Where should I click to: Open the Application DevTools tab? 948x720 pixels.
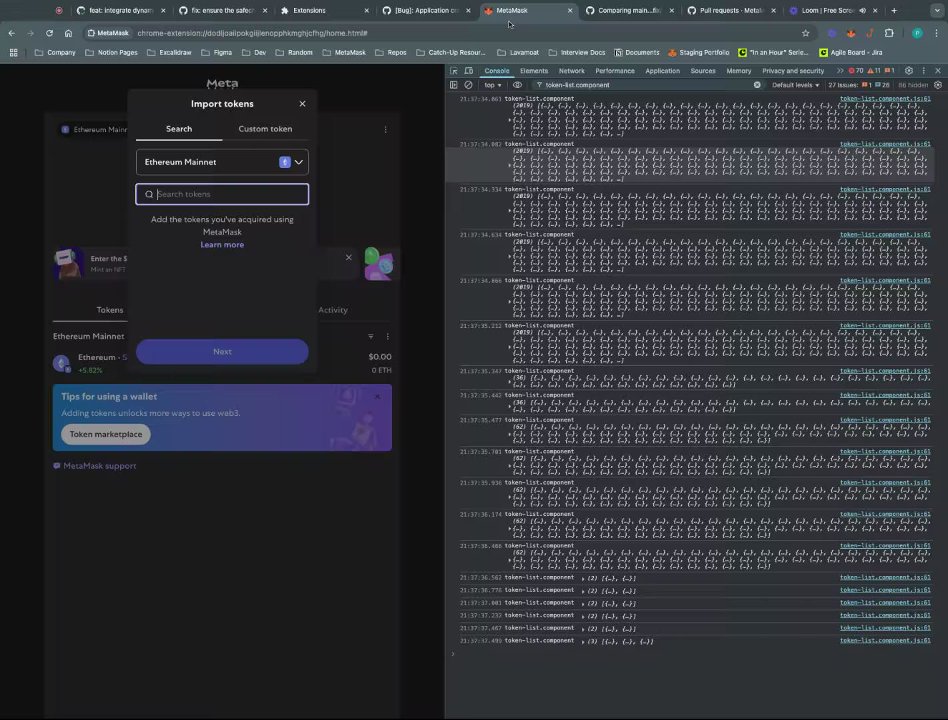[663, 71]
